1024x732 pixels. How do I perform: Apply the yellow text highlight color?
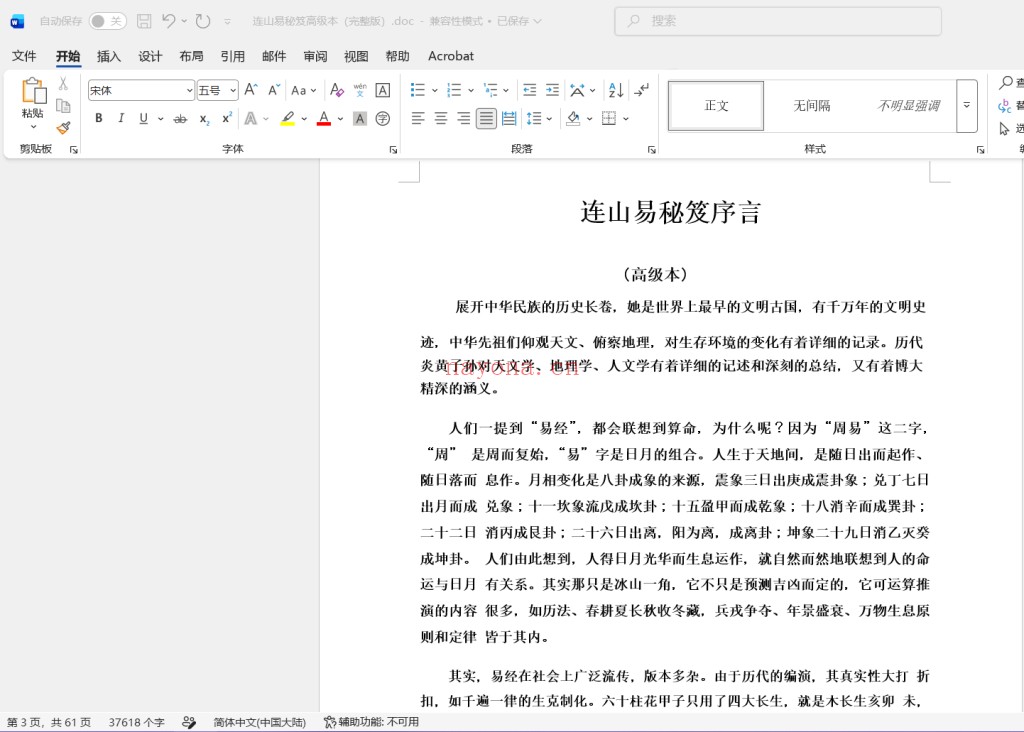tap(287, 119)
